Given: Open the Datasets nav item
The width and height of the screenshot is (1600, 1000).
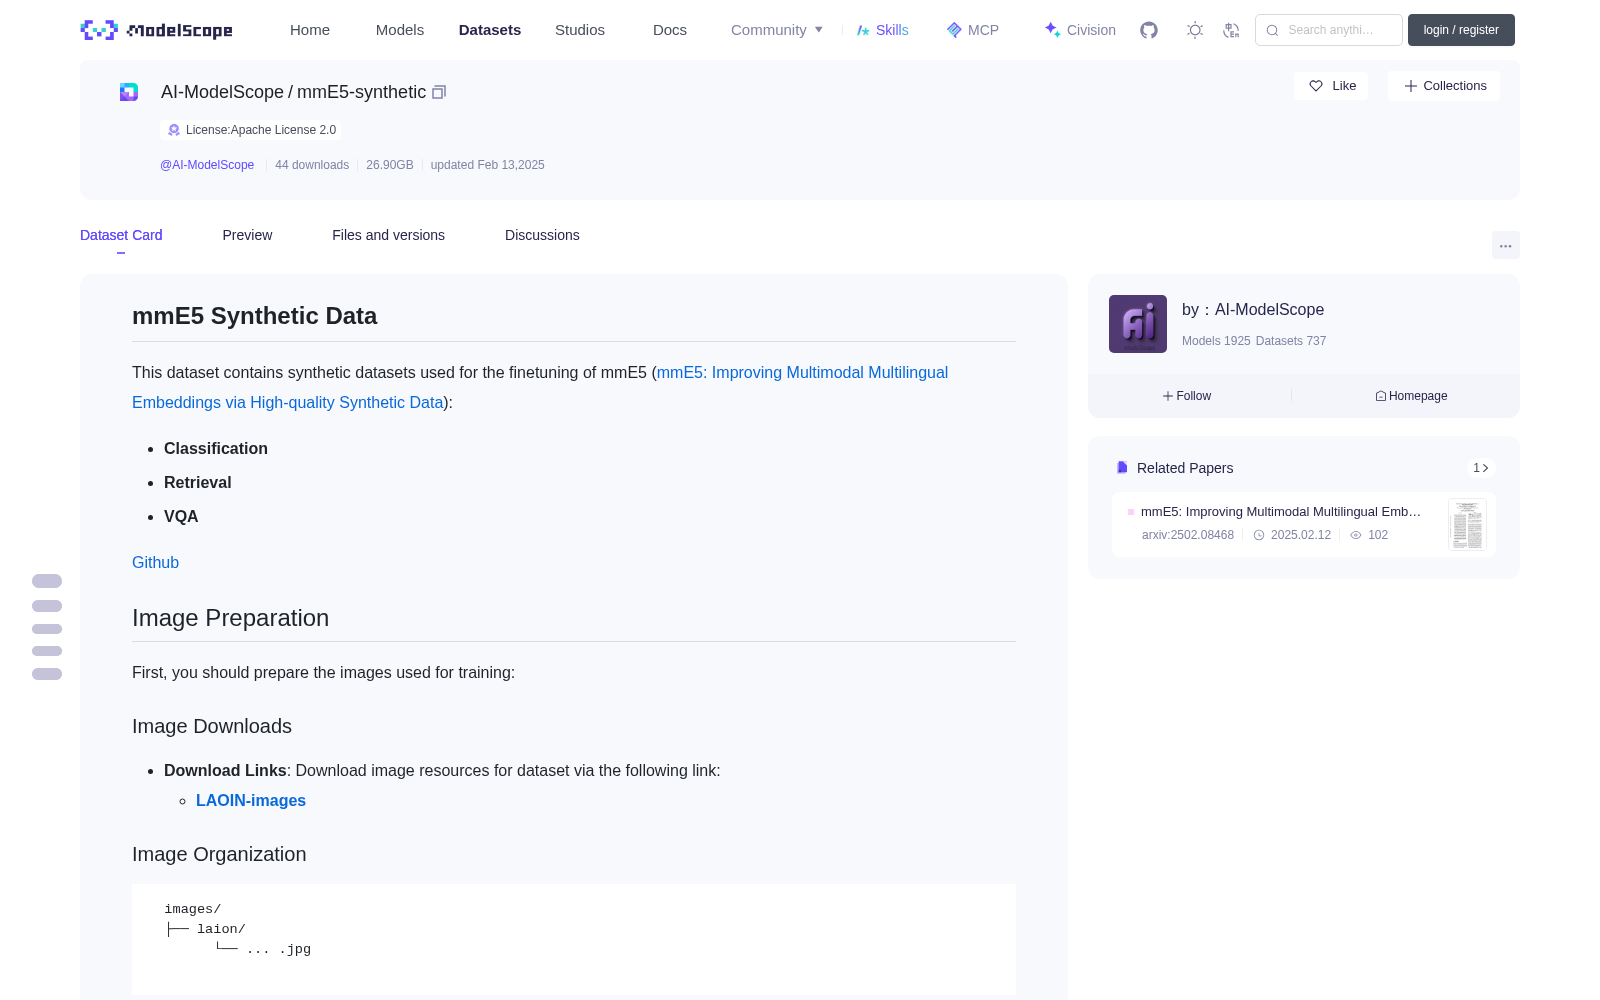Looking at the screenshot, I should 490,30.
